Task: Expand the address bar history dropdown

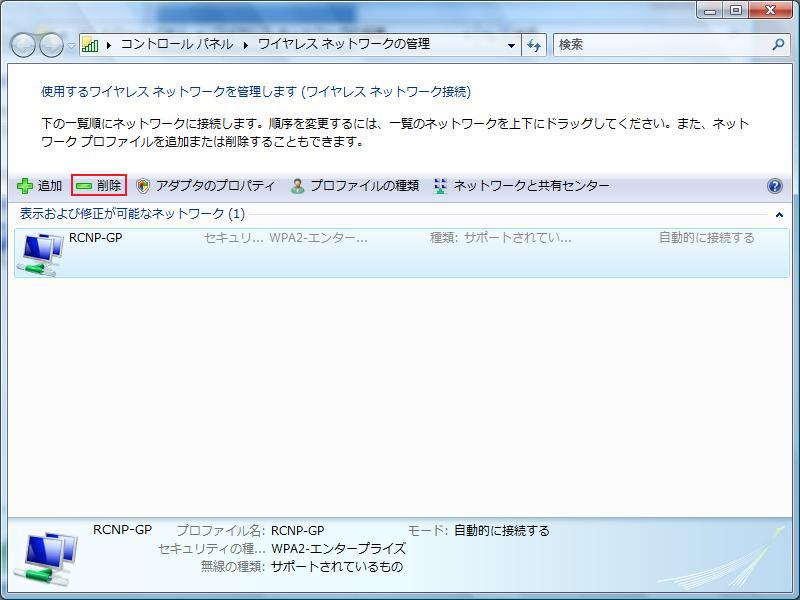Action: pos(512,45)
